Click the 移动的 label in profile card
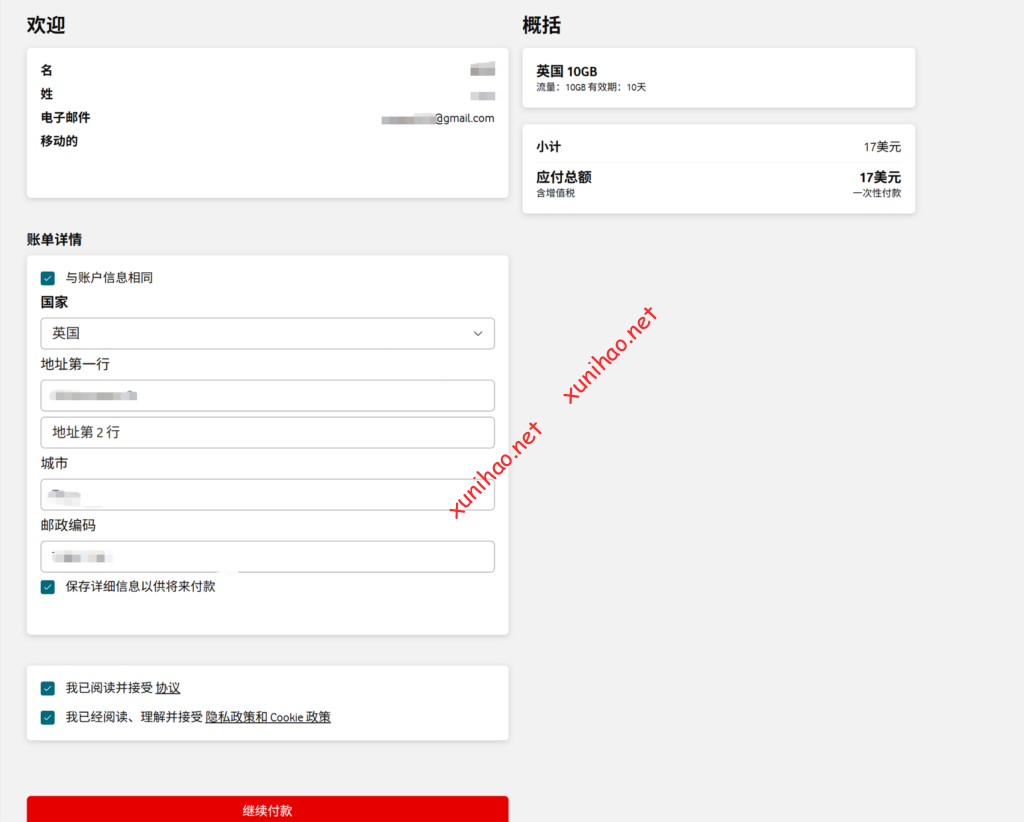The width and height of the screenshot is (1024, 822). pos(59,141)
